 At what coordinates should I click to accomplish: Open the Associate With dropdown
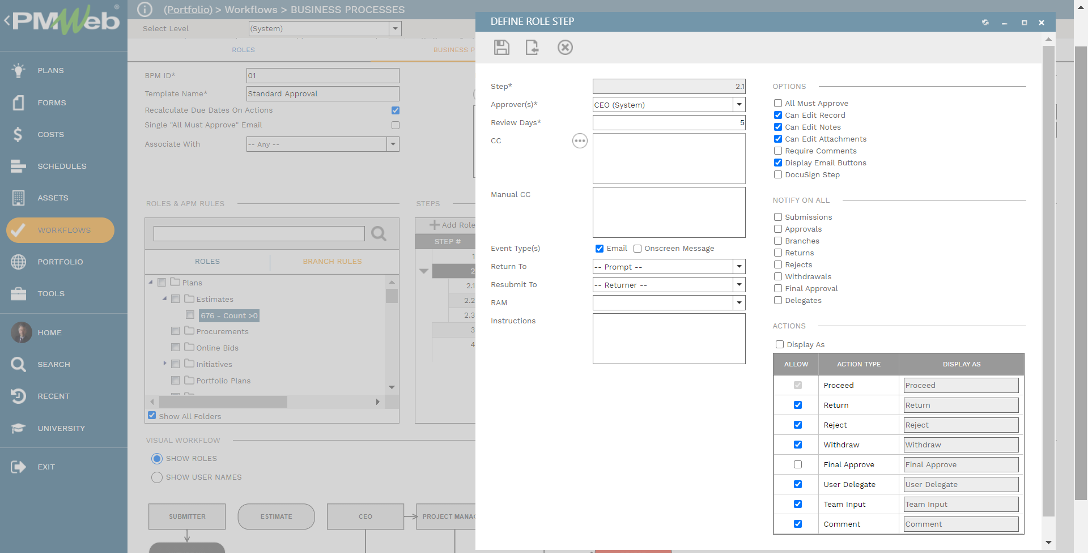[x=393, y=144]
